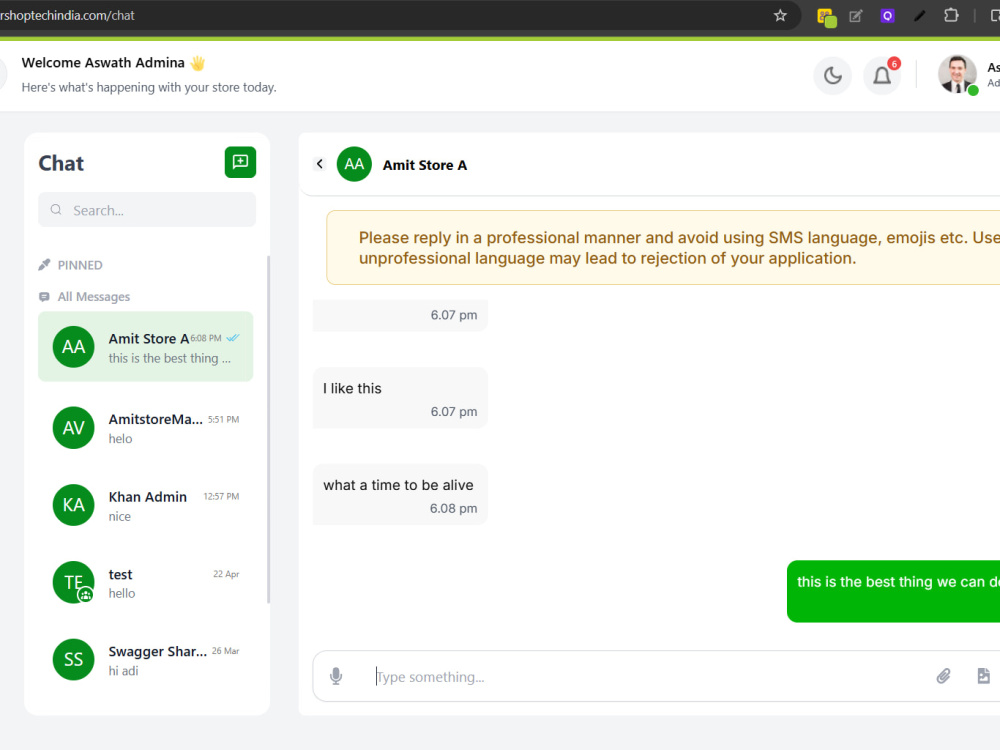This screenshot has height=750, width=1000.
Task: Open Khan Admin conversation
Action: click(x=145, y=505)
